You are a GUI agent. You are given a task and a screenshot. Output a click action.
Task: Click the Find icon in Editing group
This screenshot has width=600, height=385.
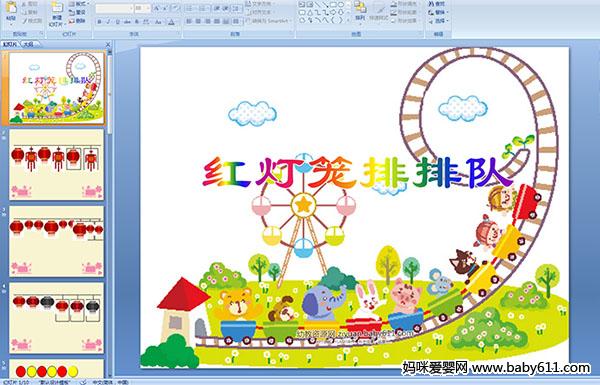438,4
